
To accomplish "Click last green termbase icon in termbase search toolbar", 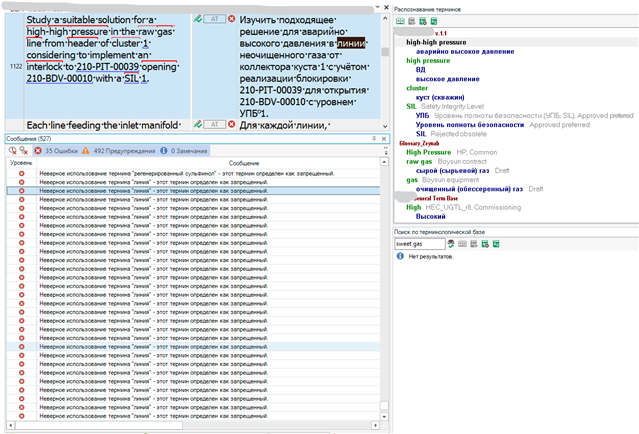I will point(496,244).
